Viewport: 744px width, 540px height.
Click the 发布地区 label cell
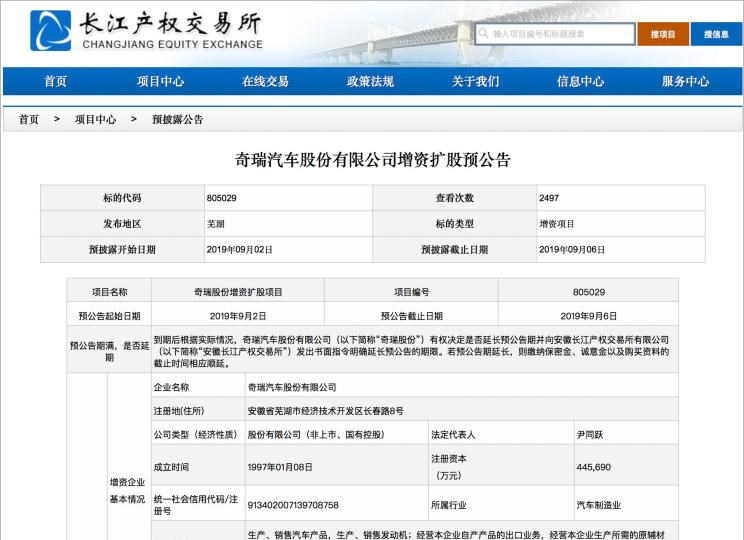pyautogui.click(x=122, y=223)
